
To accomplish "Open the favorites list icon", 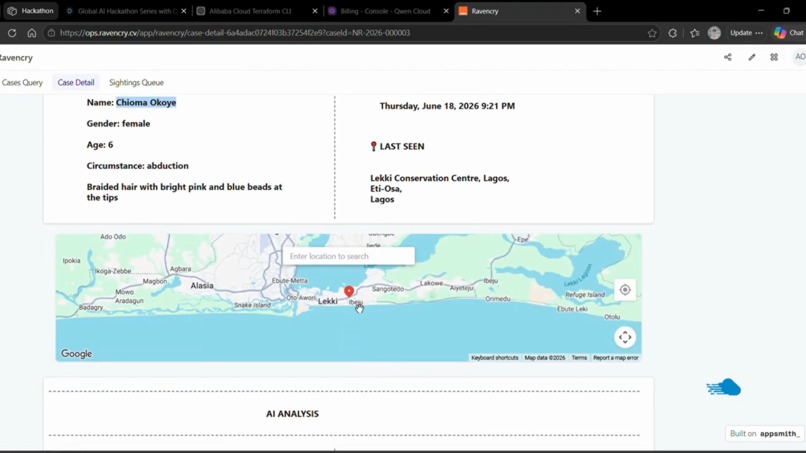I will pyautogui.click(x=694, y=33).
